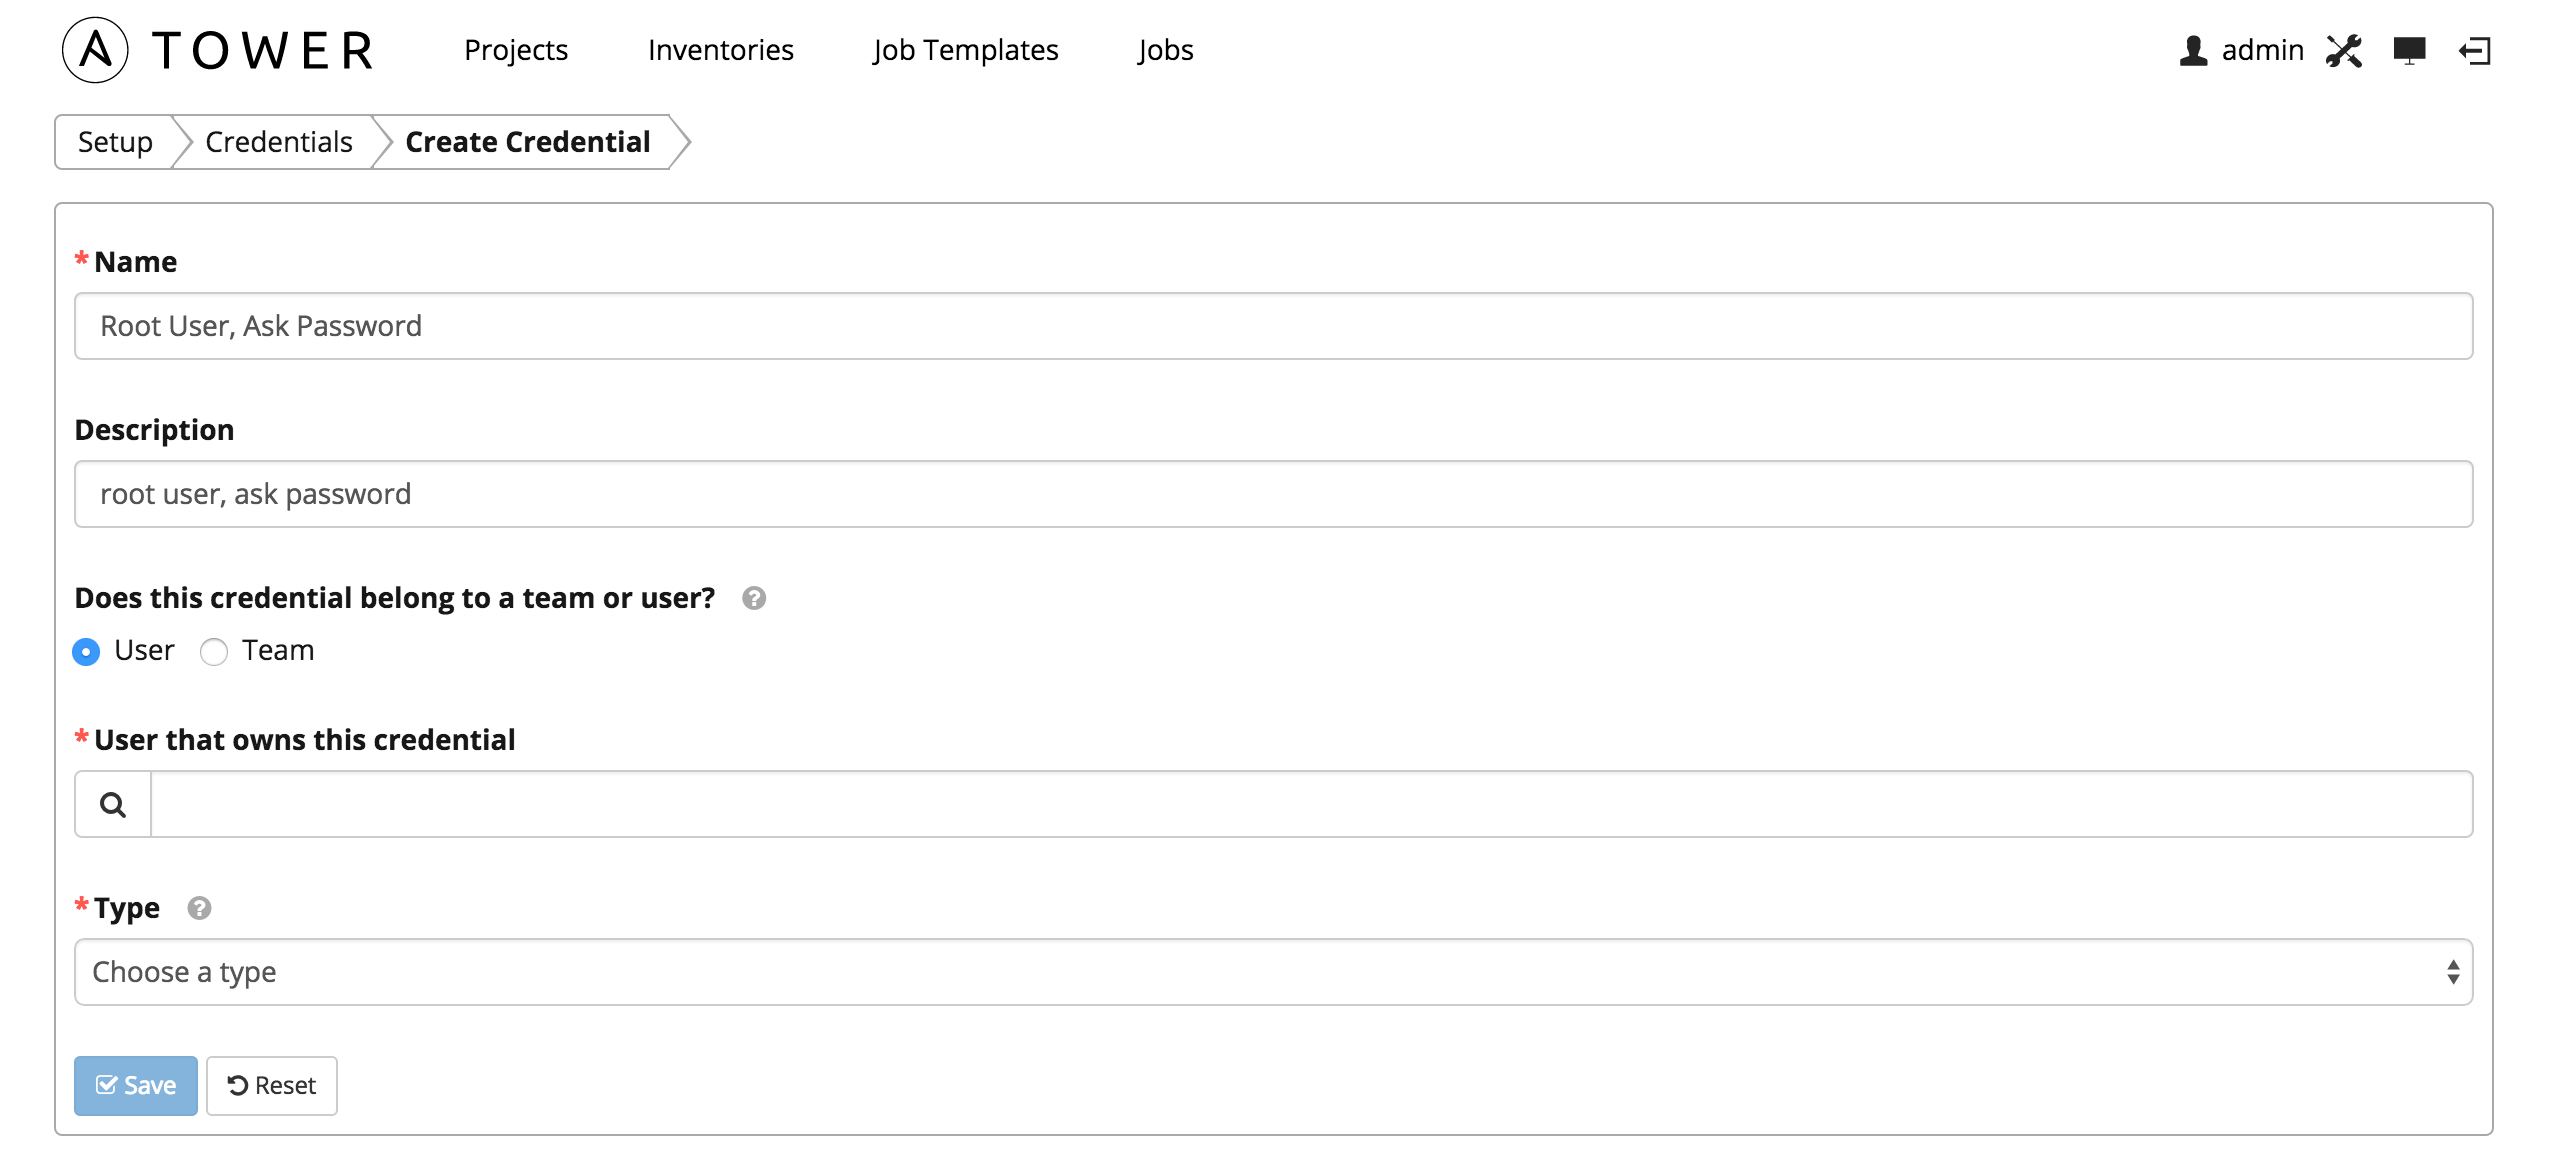Click the Reset button
The image size is (2554, 1174).
[271, 1085]
